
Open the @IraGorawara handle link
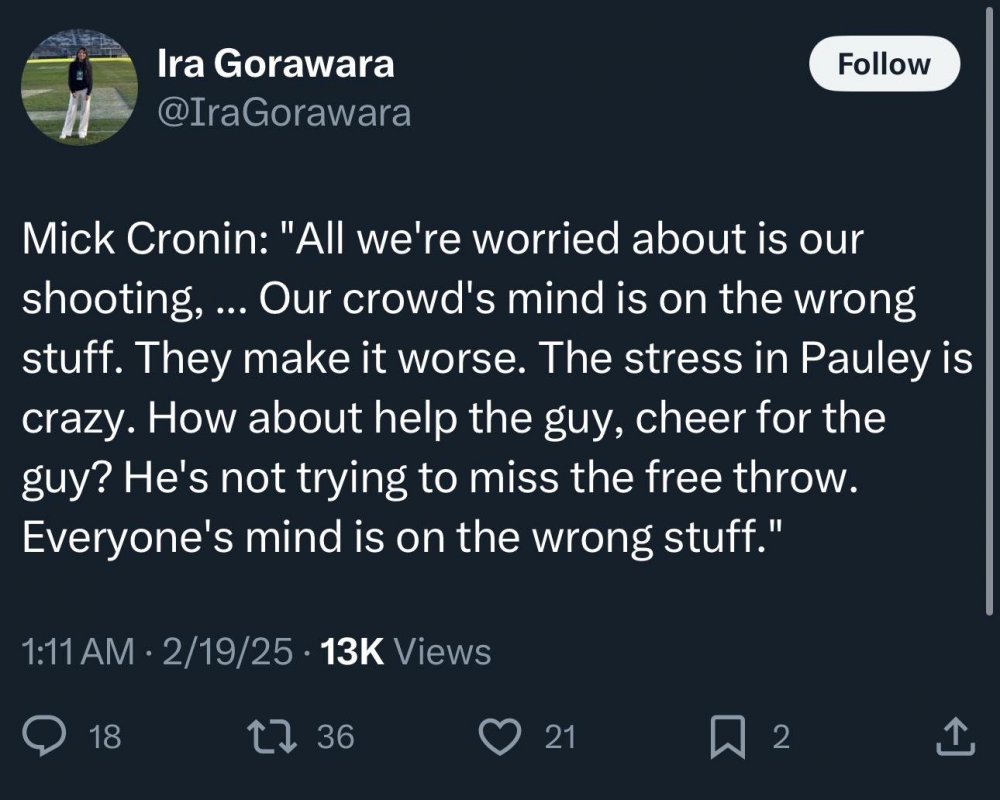pos(284,113)
